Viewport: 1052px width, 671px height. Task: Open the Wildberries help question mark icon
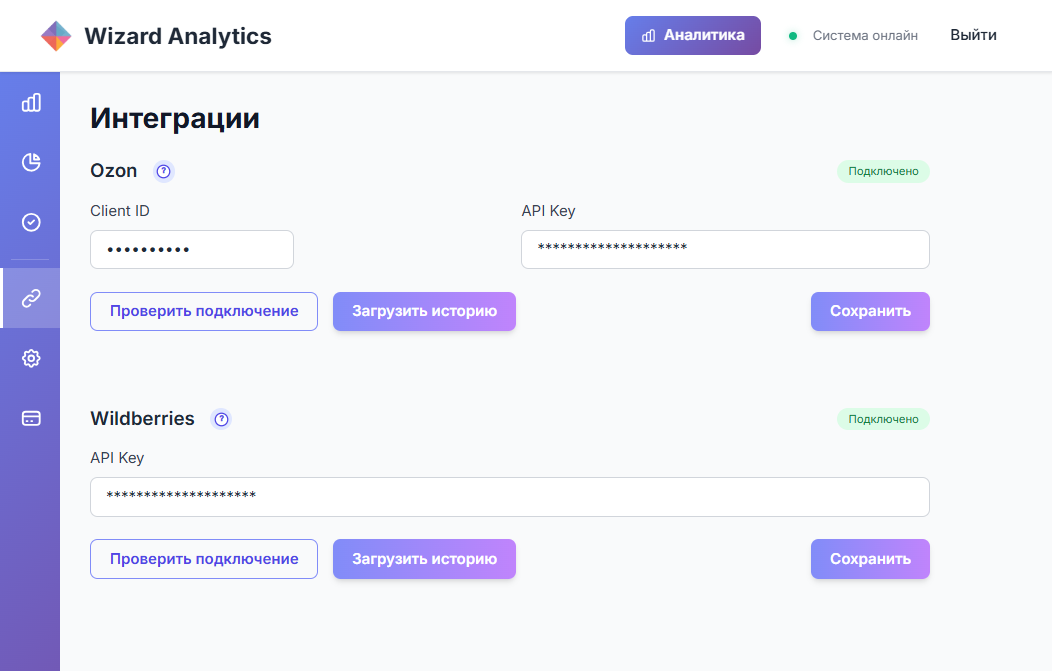tap(221, 419)
